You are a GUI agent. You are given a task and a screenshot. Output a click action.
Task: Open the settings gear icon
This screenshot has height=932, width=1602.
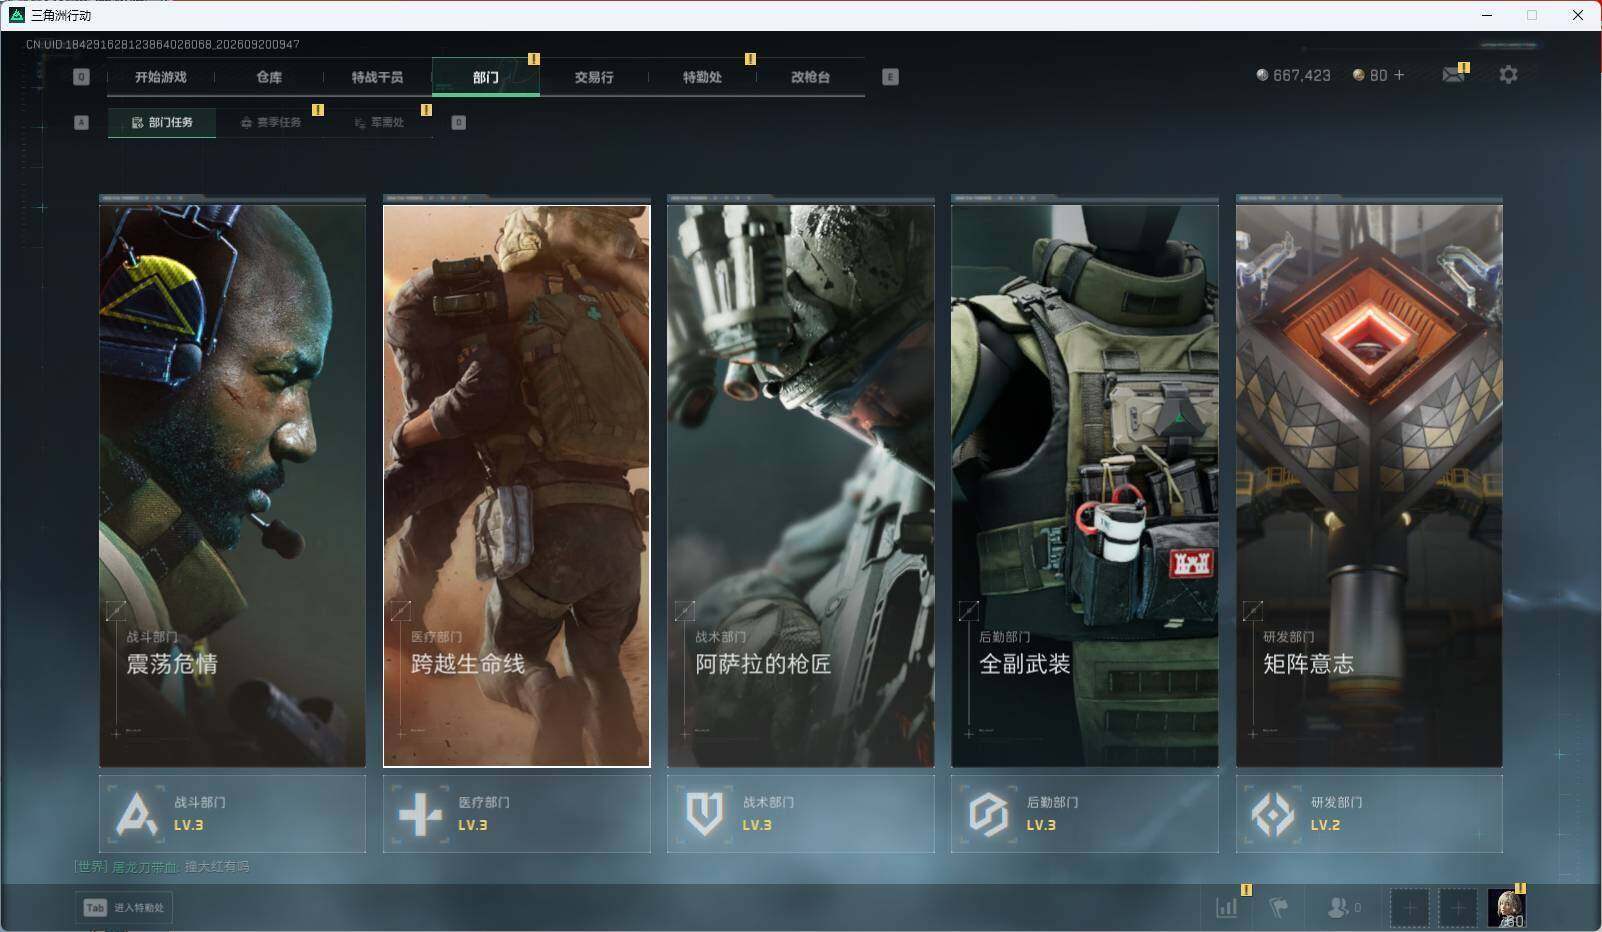1508,75
